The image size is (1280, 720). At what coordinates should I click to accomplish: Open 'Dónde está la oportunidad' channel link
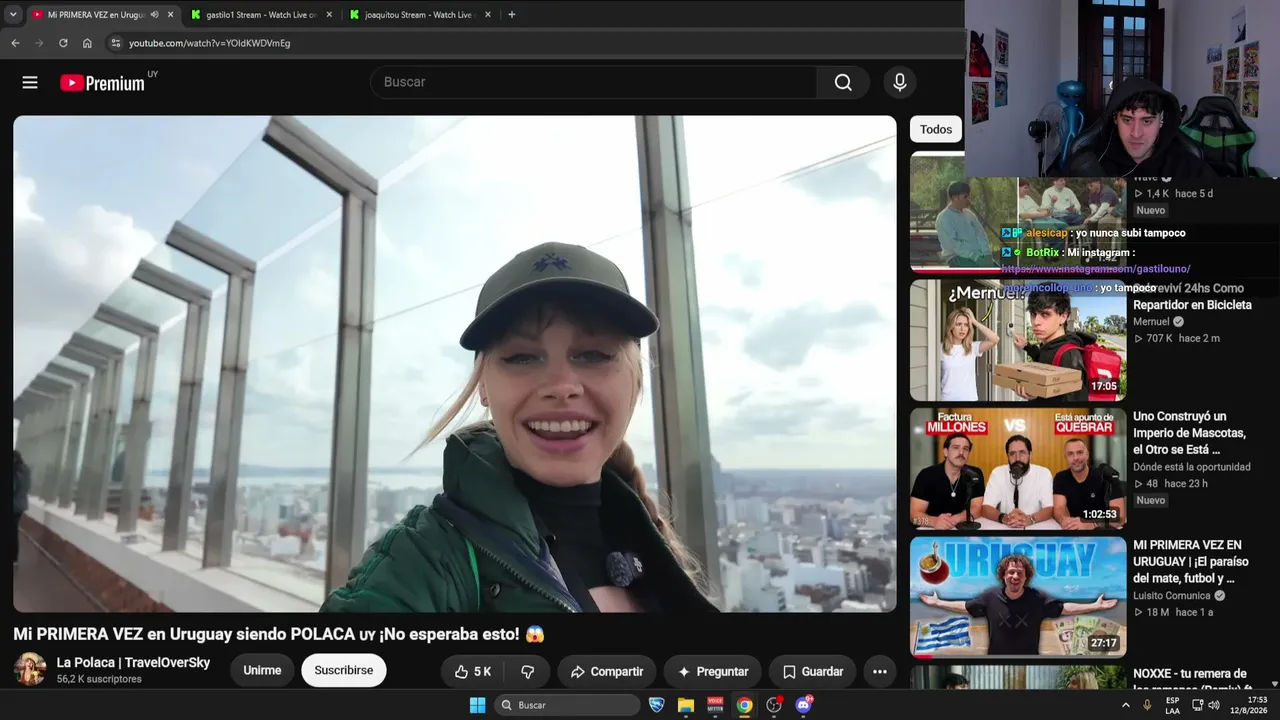pyautogui.click(x=1192, y=467)
